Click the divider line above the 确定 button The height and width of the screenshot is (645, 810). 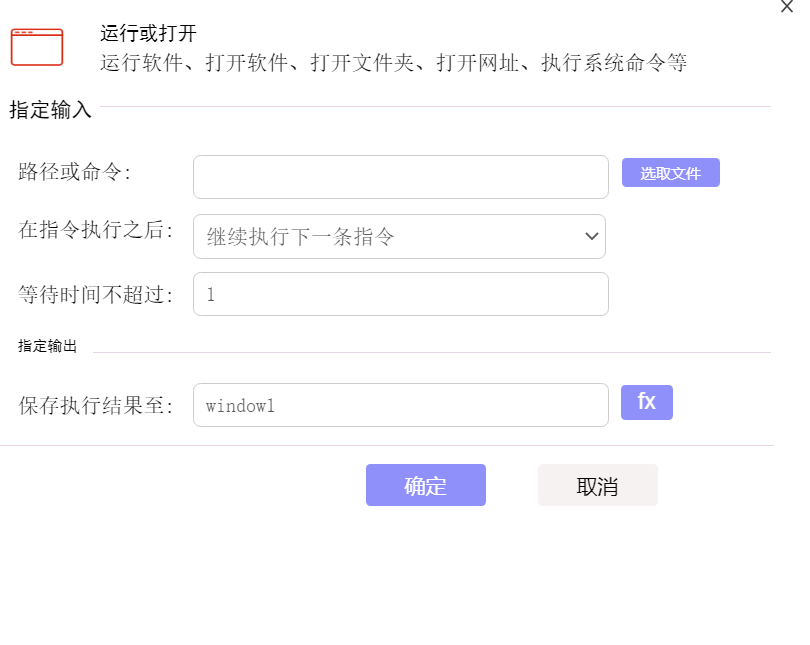[386, 445]
